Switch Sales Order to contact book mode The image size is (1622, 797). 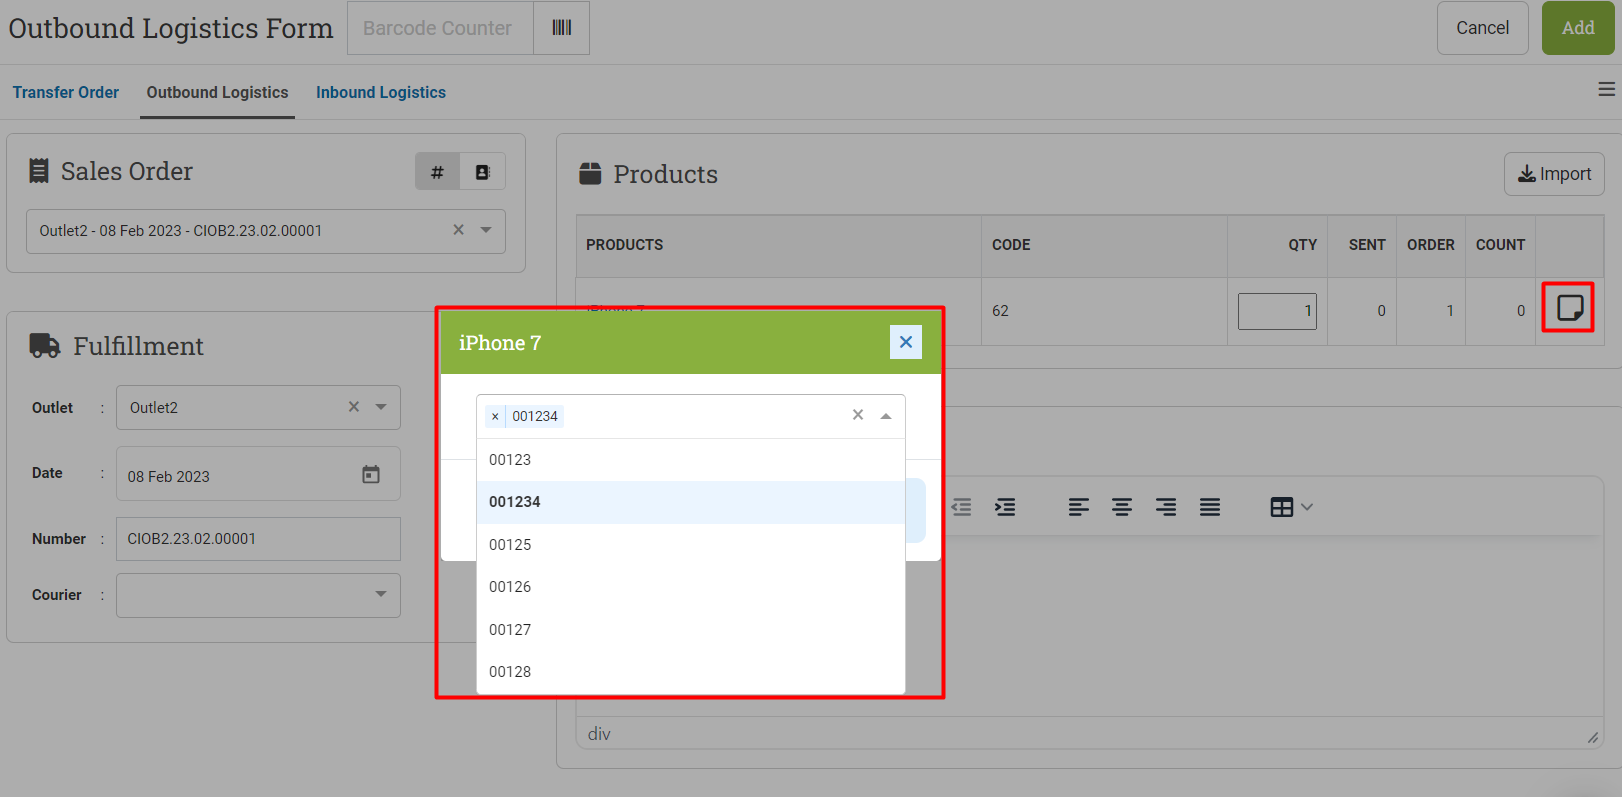pyautogui.click(x=483, y=172)
